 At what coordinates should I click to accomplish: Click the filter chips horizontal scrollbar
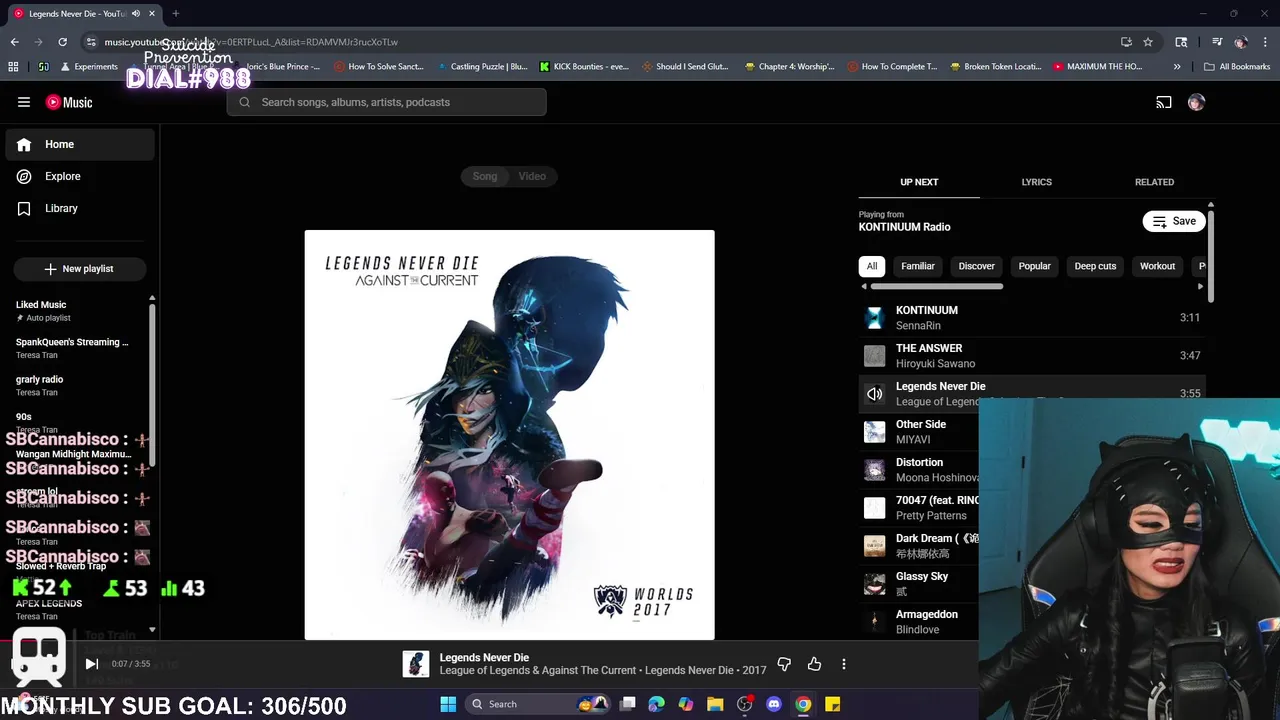(937, 287)
